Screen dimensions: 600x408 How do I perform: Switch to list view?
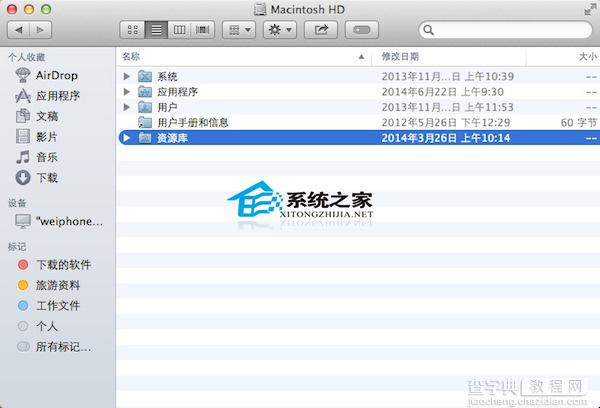point(156,30)
